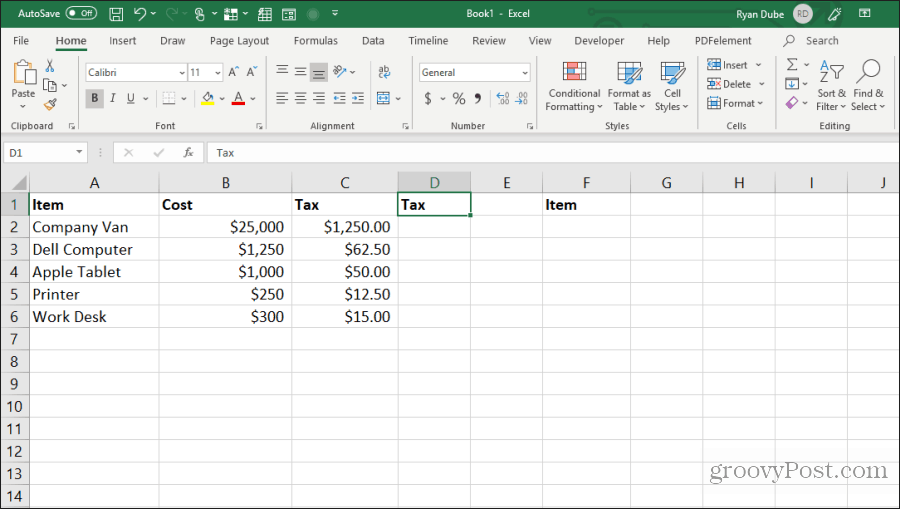
Task: Click the formula bar showing Tax
Action: point(551,153)
